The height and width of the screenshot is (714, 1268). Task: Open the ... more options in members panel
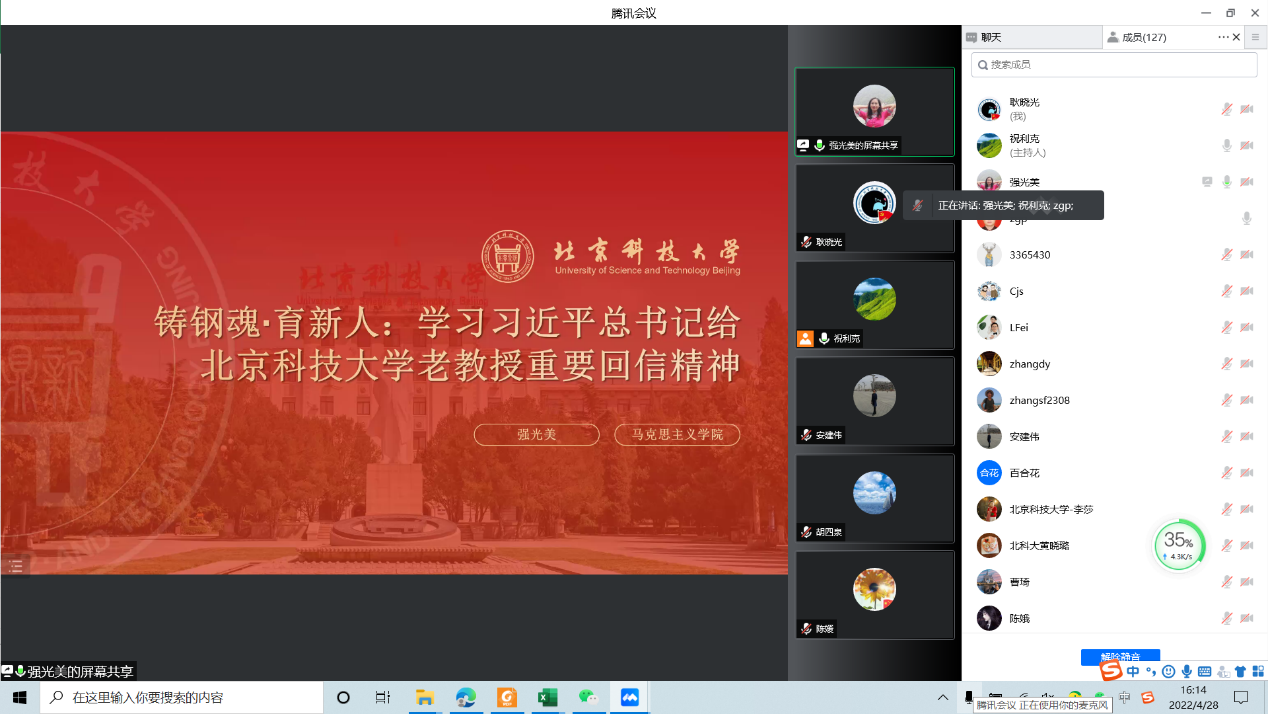pyautogui.click(x=1223, y=36)
